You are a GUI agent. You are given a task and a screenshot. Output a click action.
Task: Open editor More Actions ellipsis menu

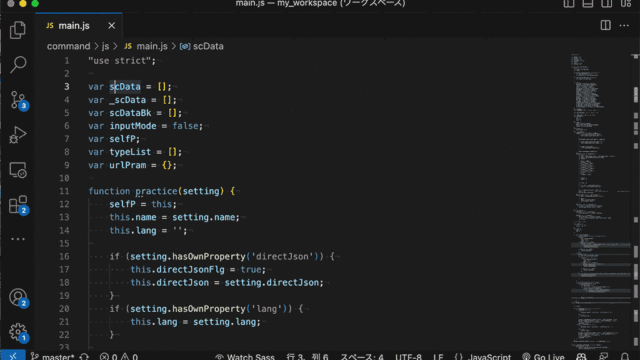click(x=624, y=25)
